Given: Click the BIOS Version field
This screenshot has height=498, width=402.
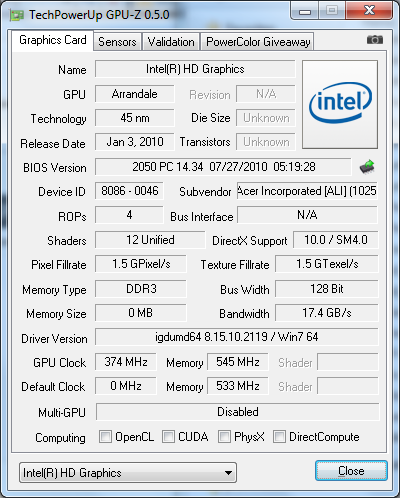Looking at the screenshot, I should click(223, 167).
